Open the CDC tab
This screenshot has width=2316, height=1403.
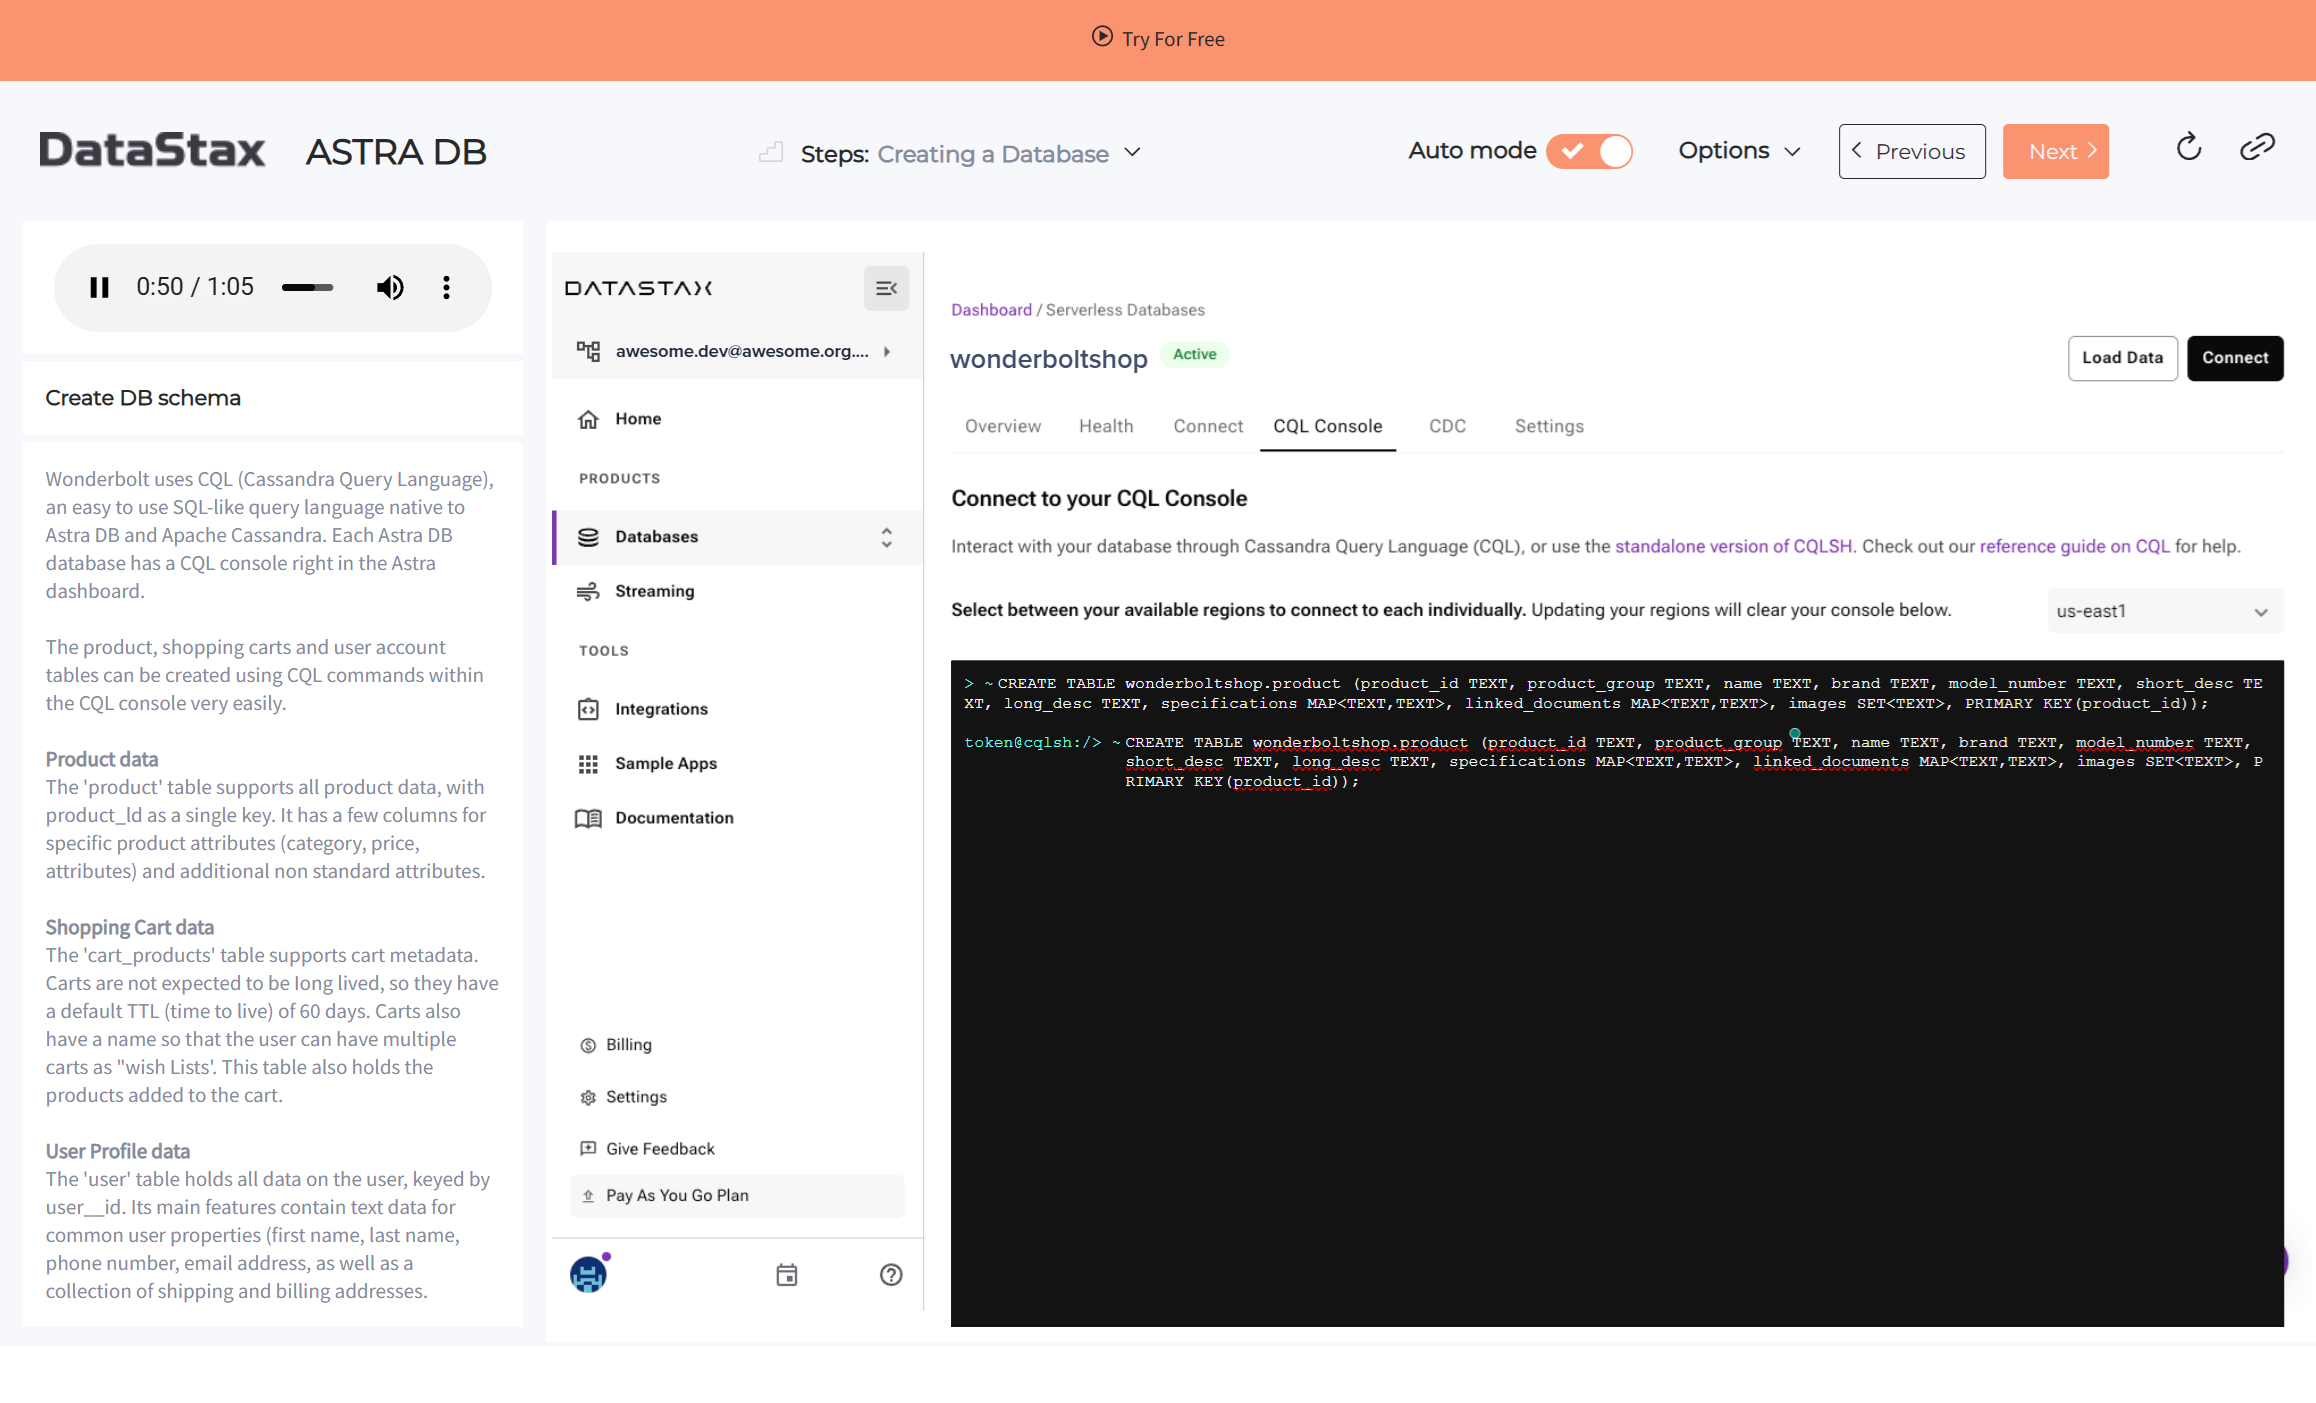click(1447, 425)
